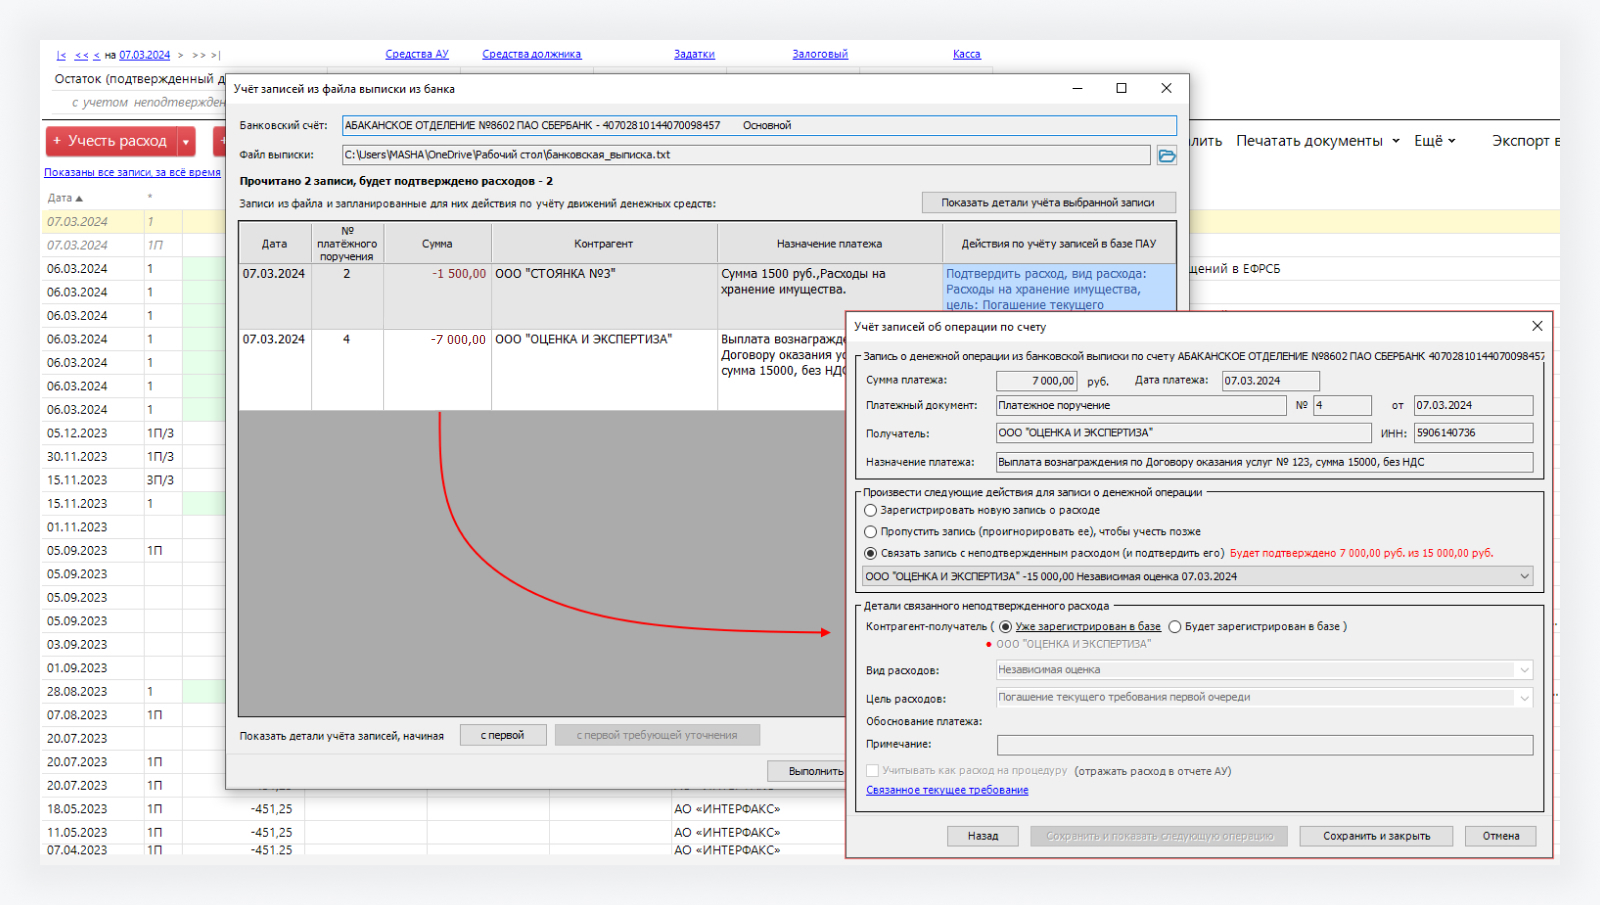The width and height of the screenshot is (1600, 906).
Task: Click 'Сохранить и закрыть' button
Action: 1376,836
